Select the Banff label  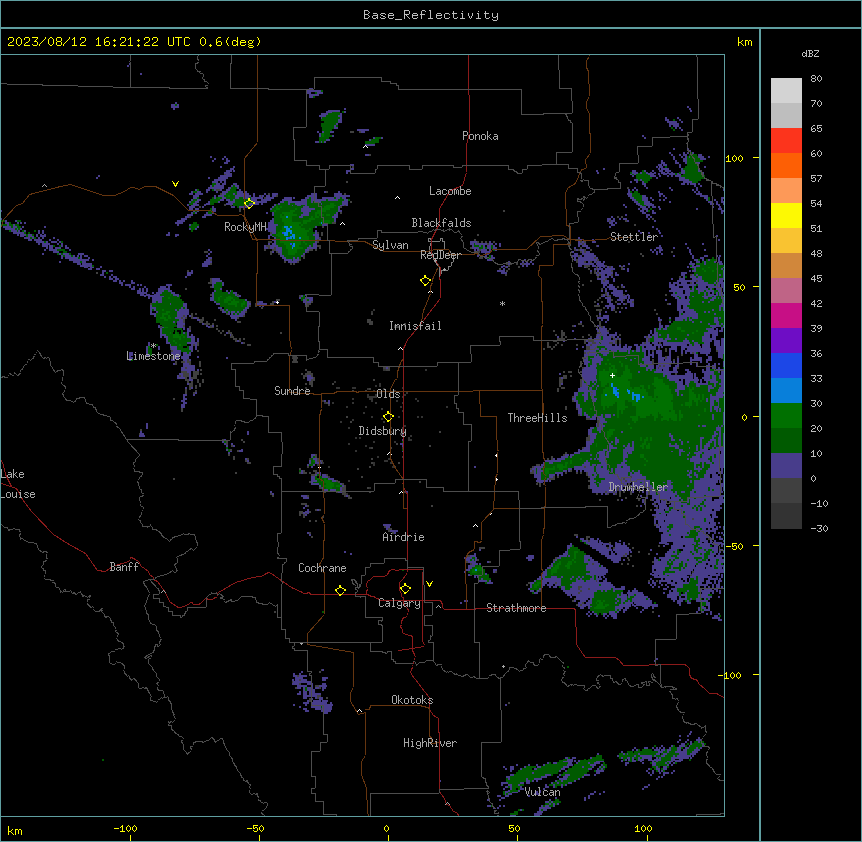pos(124,567)
